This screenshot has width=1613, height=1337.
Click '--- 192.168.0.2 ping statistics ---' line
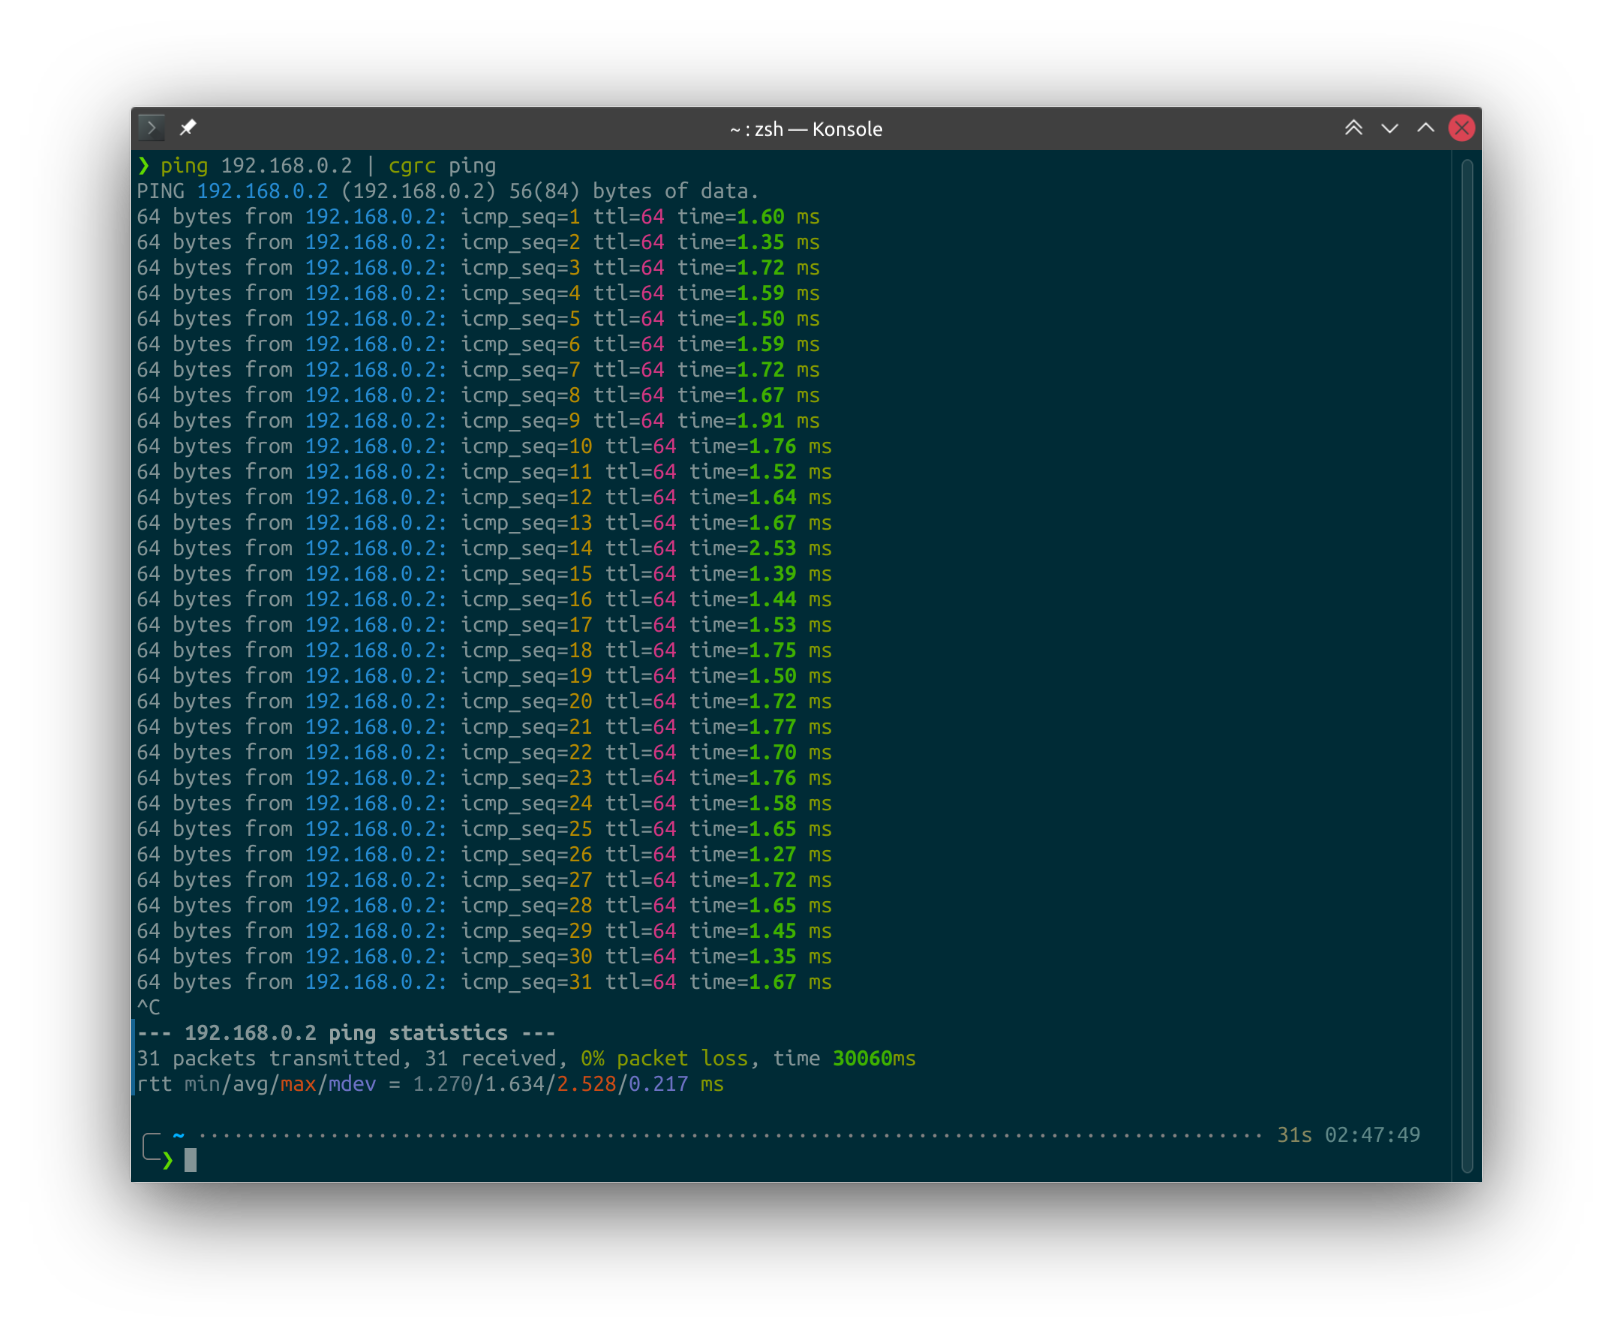coord(346,1033)
